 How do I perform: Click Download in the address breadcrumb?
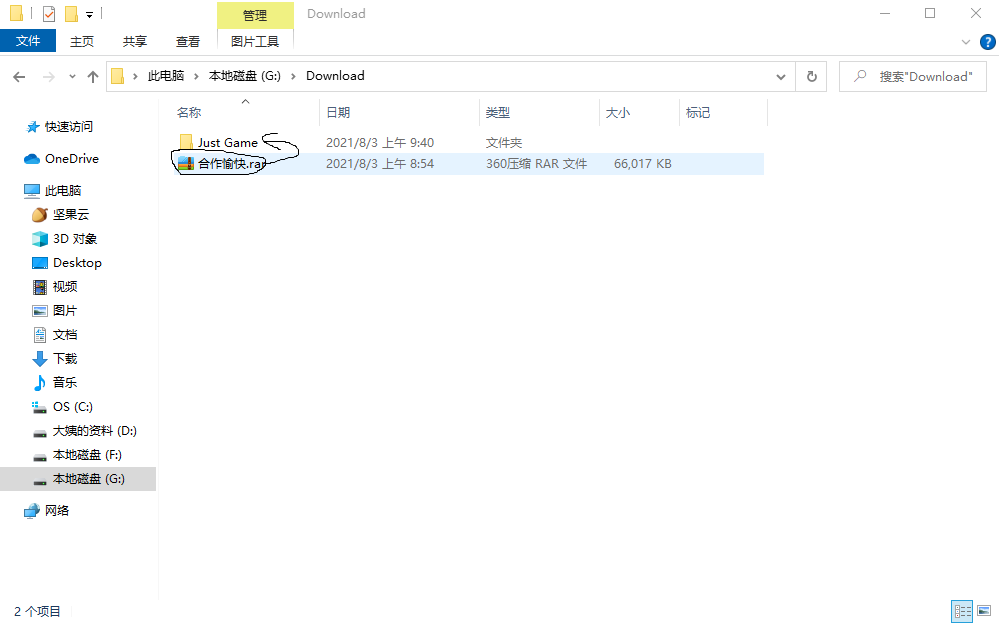[335, 76]
